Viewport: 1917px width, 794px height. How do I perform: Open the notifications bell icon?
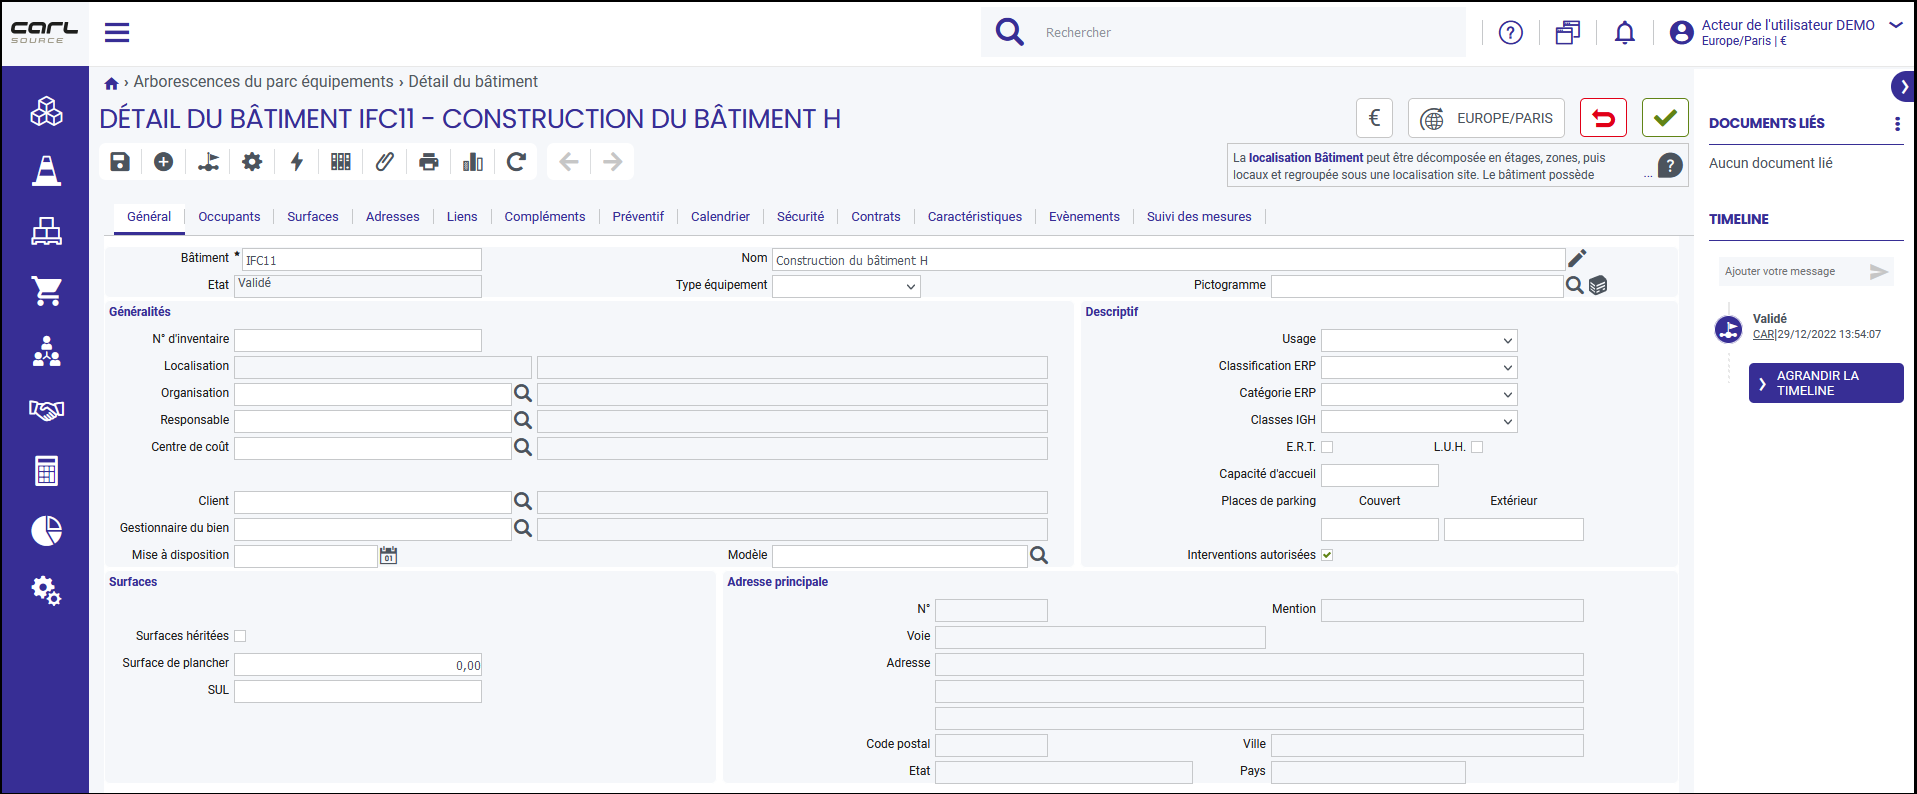[x=1625, y=33]
